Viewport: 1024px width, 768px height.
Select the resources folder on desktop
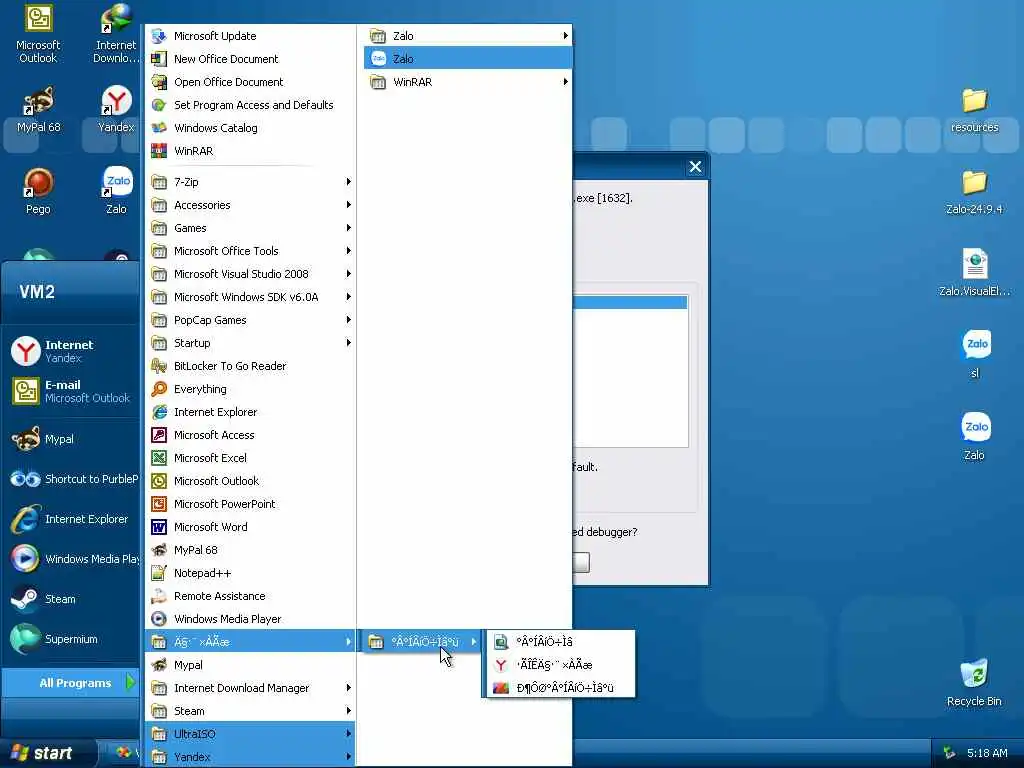click(x=974, y=110)
